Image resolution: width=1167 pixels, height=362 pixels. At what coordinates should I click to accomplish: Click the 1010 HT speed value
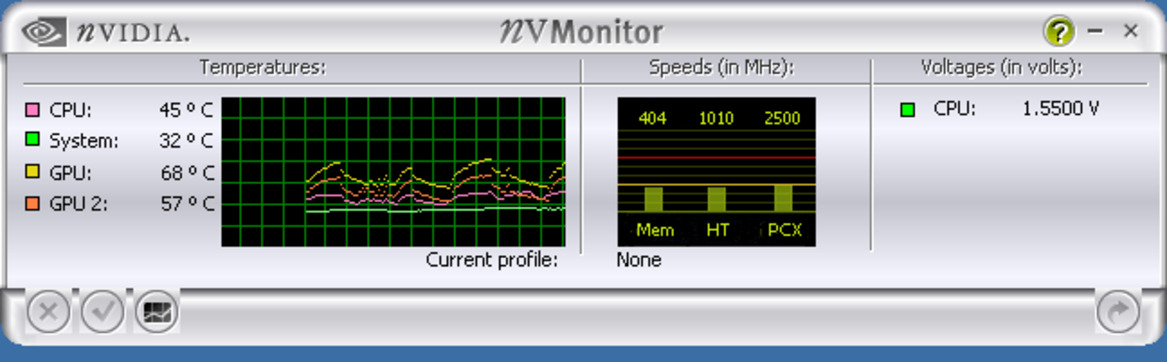[x=717, y=118]
